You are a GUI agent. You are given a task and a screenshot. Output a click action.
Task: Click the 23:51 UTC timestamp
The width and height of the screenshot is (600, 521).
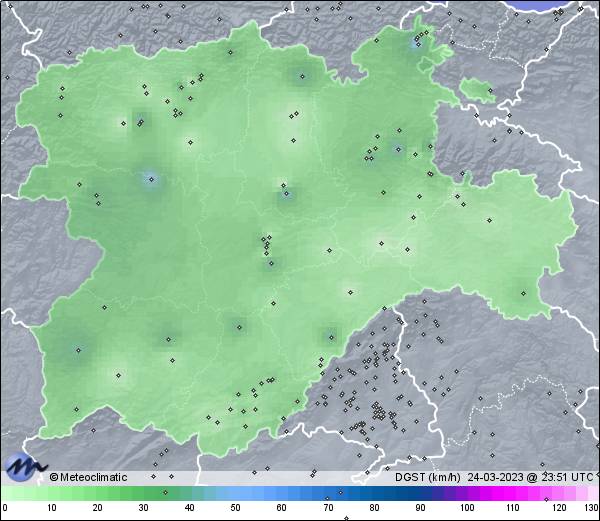pos(567,477)
